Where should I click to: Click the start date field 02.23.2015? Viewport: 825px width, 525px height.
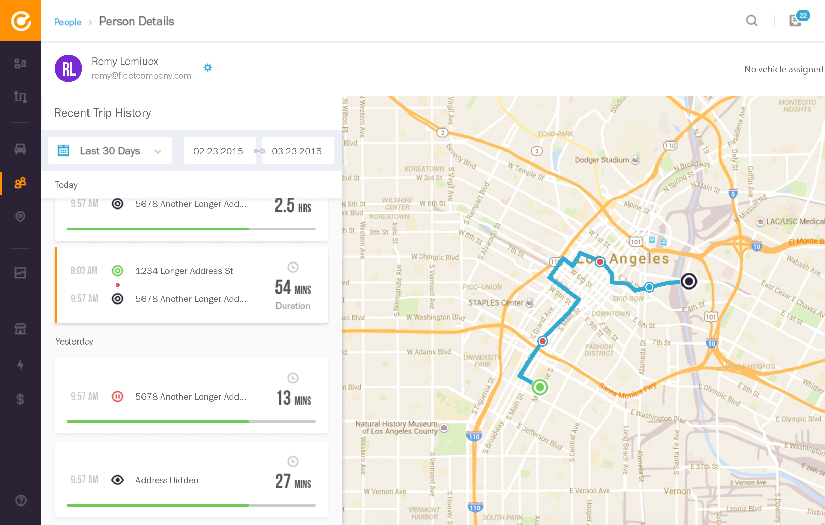(219, 151)
